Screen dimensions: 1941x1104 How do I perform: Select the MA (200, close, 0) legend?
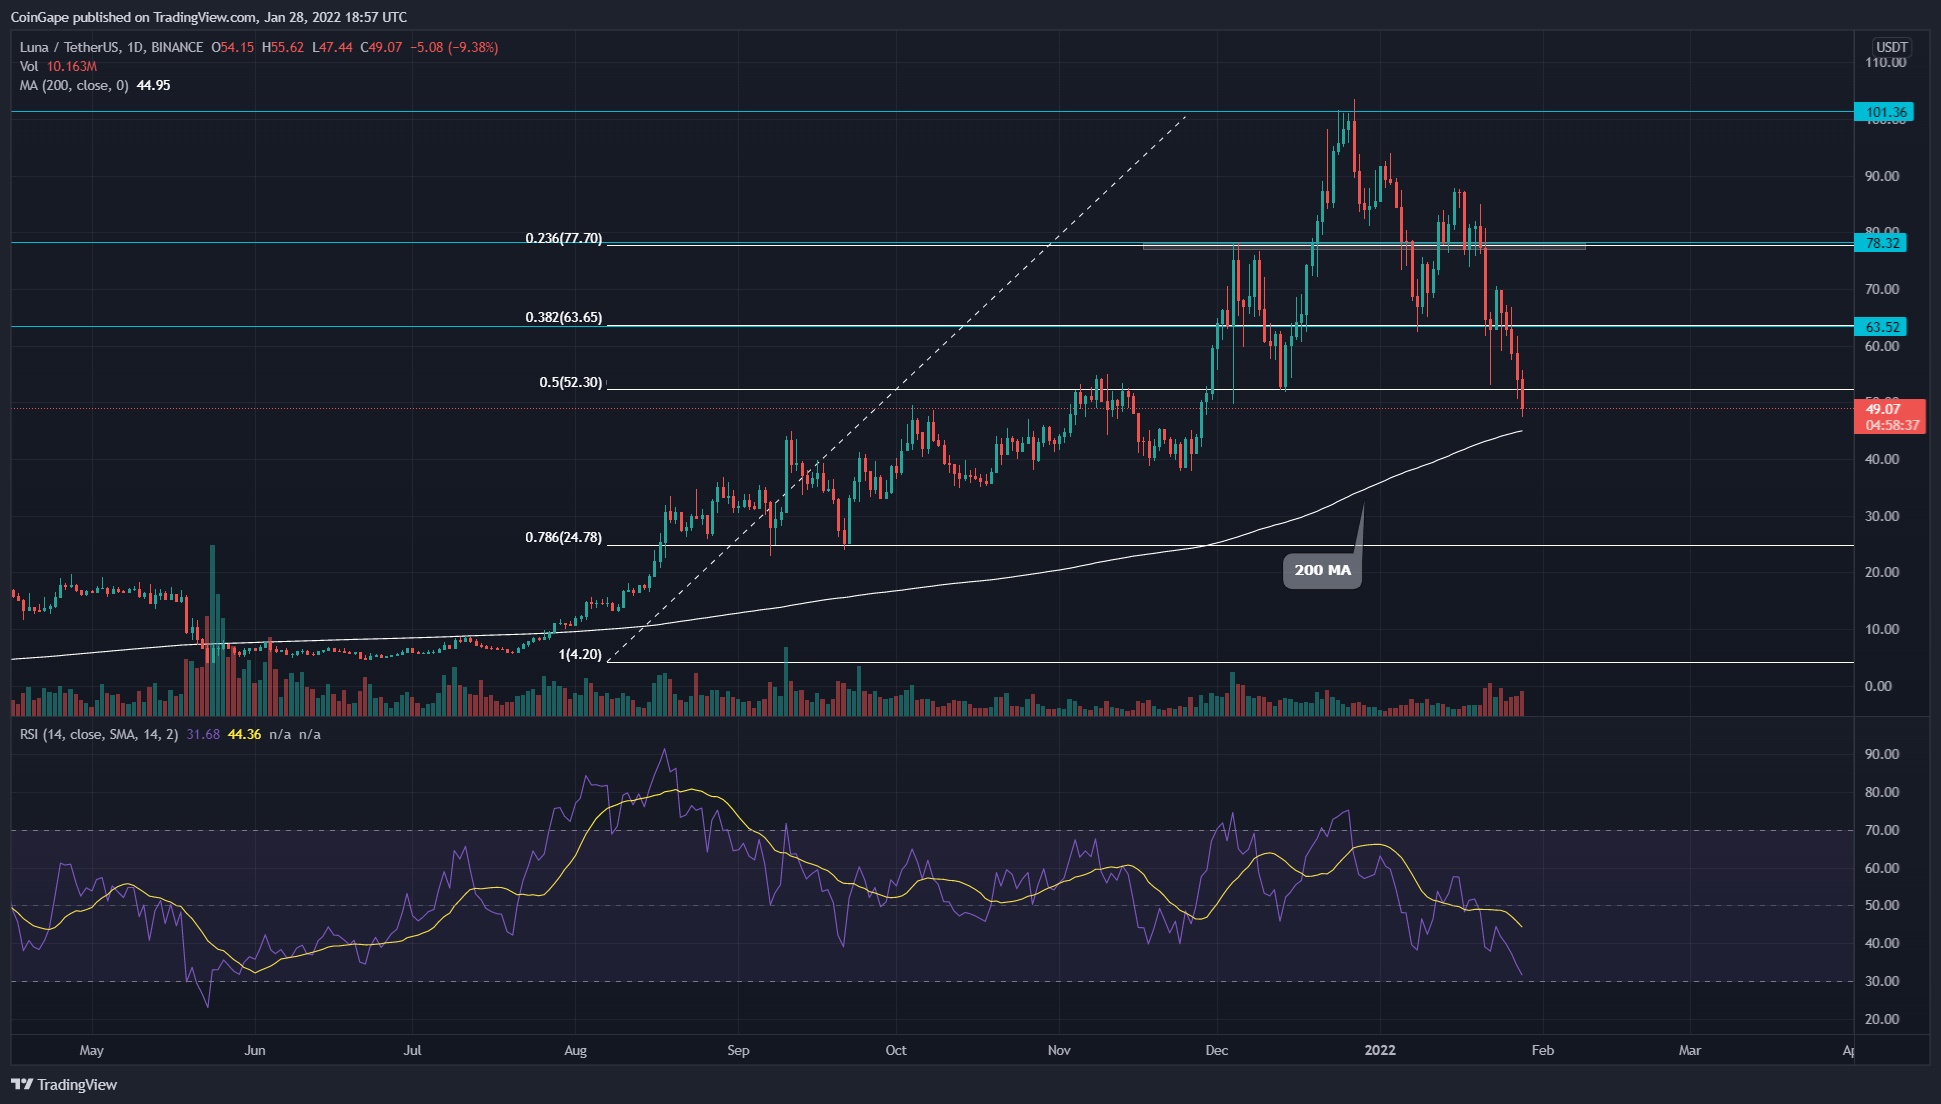[x=73, y=85]
